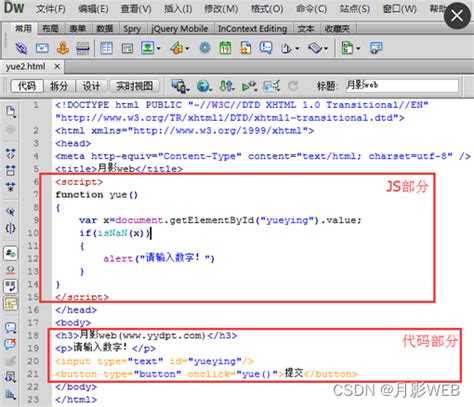Click the 标题 title input field
The width and height of the screenshot is (474, 407).
point(402,86)
